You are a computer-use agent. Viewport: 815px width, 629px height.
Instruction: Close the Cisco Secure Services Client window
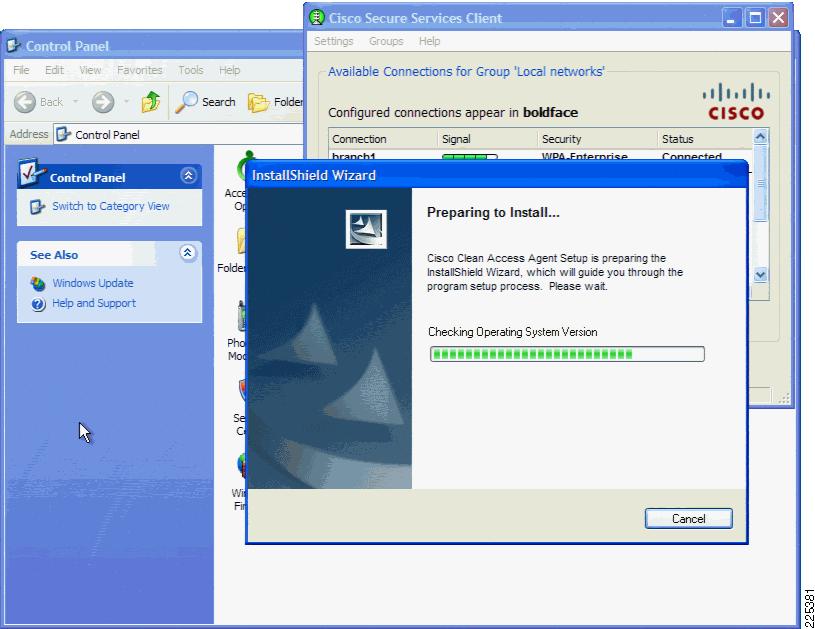click(x=778, y=18)
